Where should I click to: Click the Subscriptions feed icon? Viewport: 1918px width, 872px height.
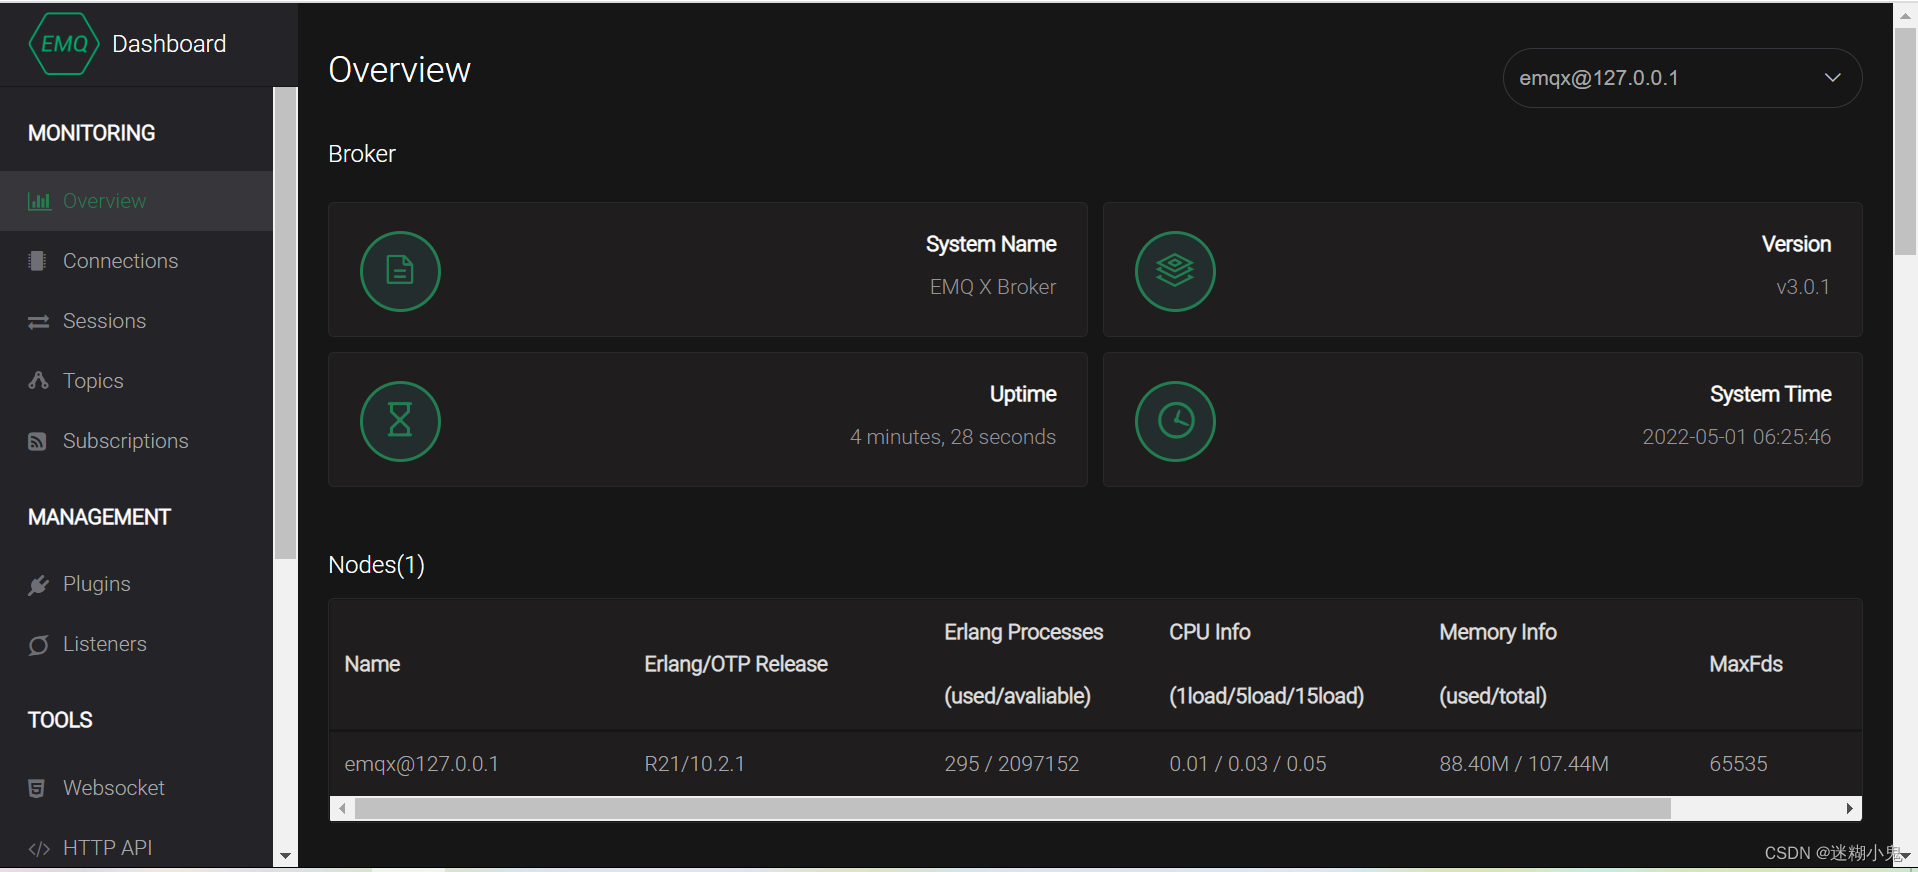[x=37, y=441]
